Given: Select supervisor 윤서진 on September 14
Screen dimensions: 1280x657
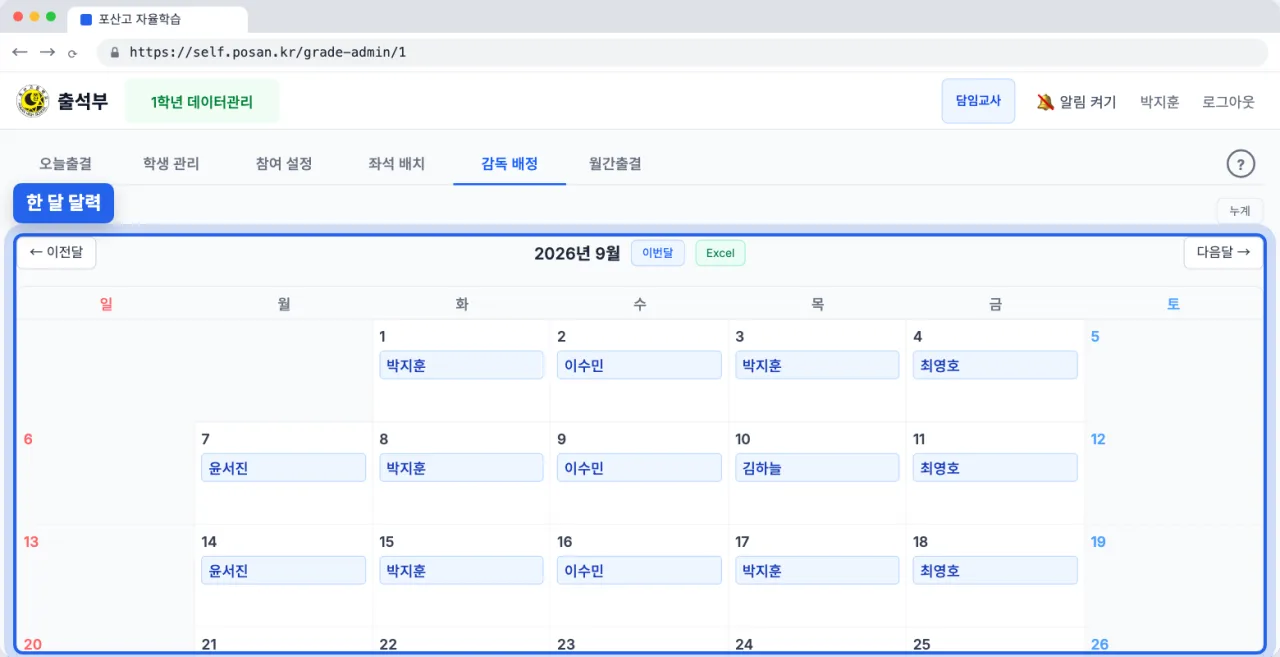Looking at the screenshot, I should (x=283, y=571).
